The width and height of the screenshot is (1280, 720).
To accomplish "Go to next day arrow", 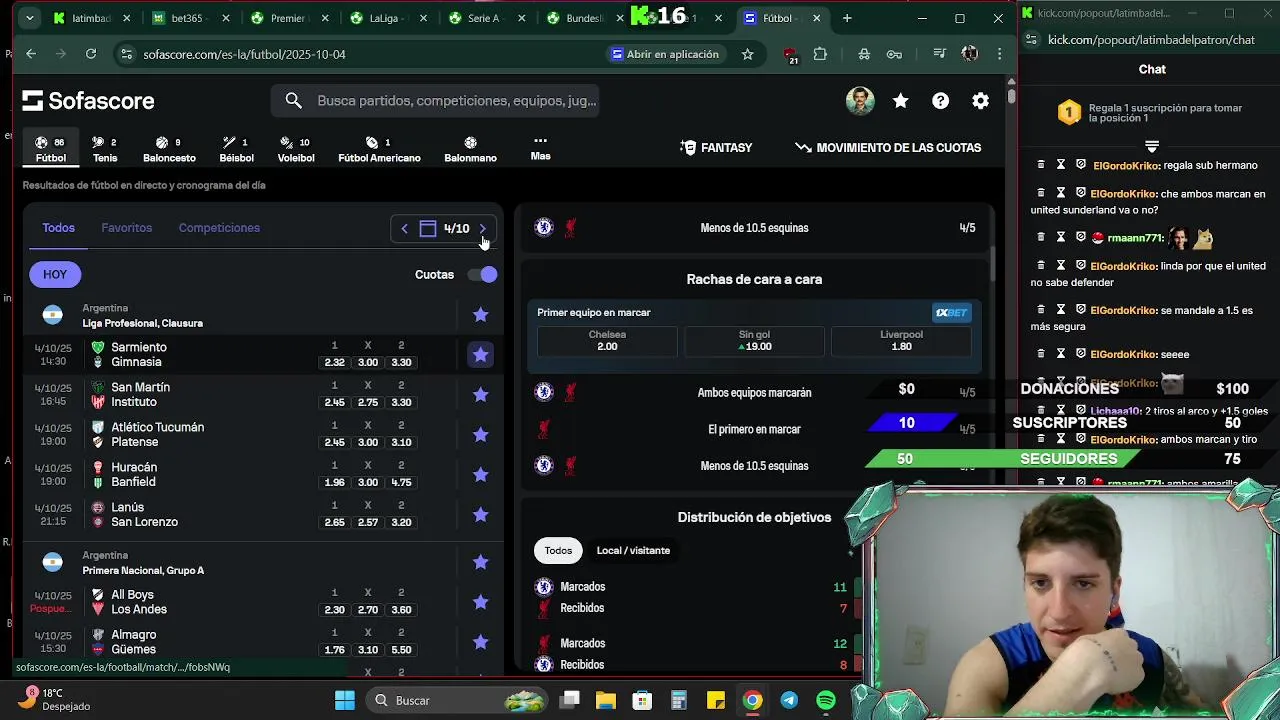I will coord(483,229).
